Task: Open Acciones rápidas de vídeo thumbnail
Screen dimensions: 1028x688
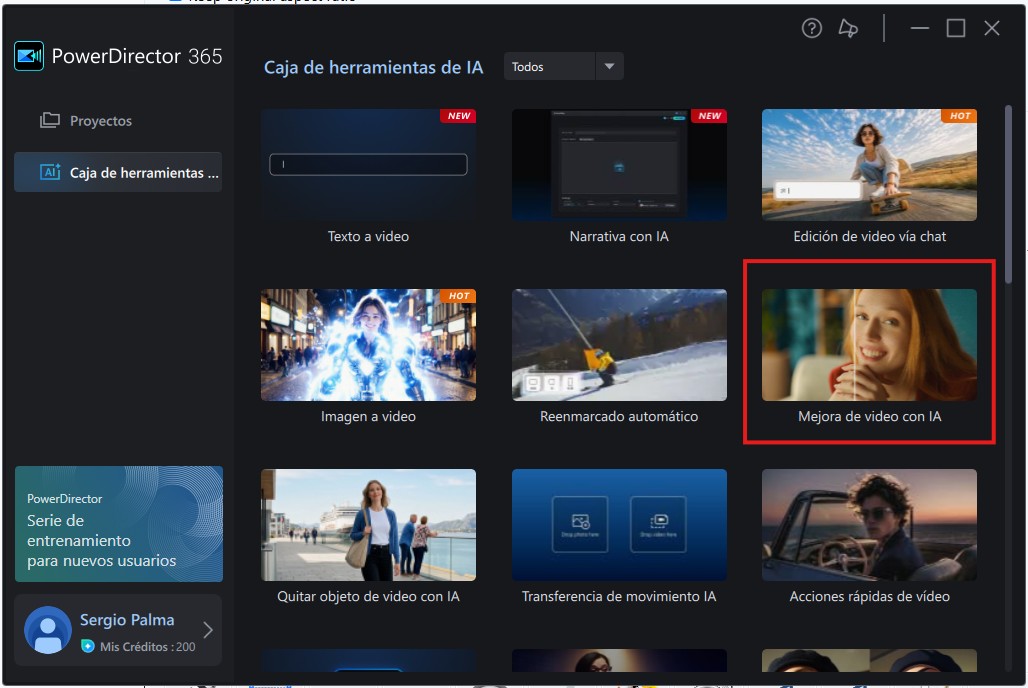Action: [869, 525]
